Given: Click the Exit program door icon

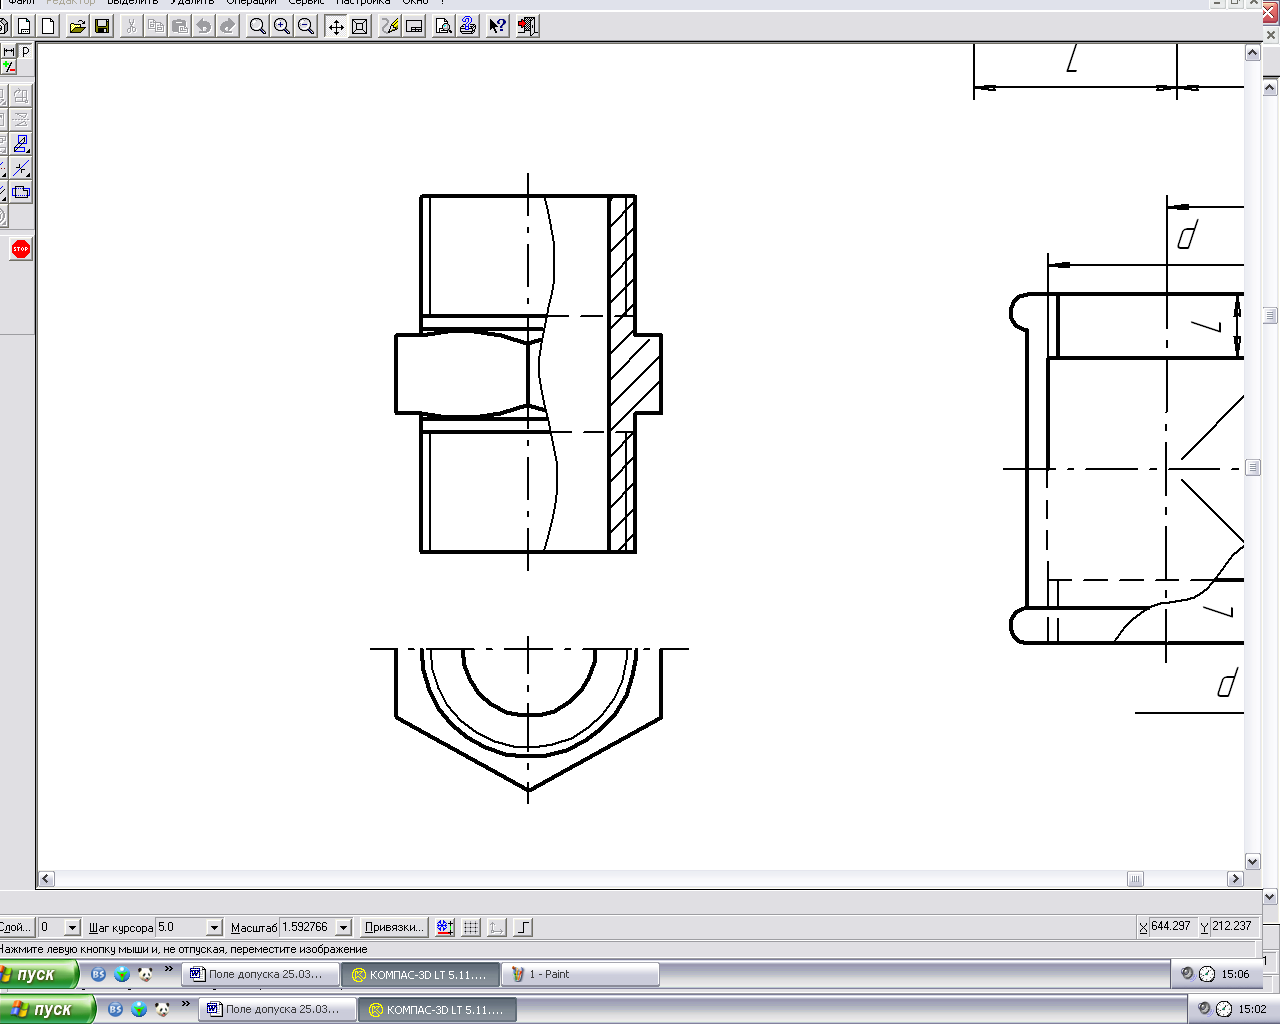Looking at the screenshot, I should (527, 26).
